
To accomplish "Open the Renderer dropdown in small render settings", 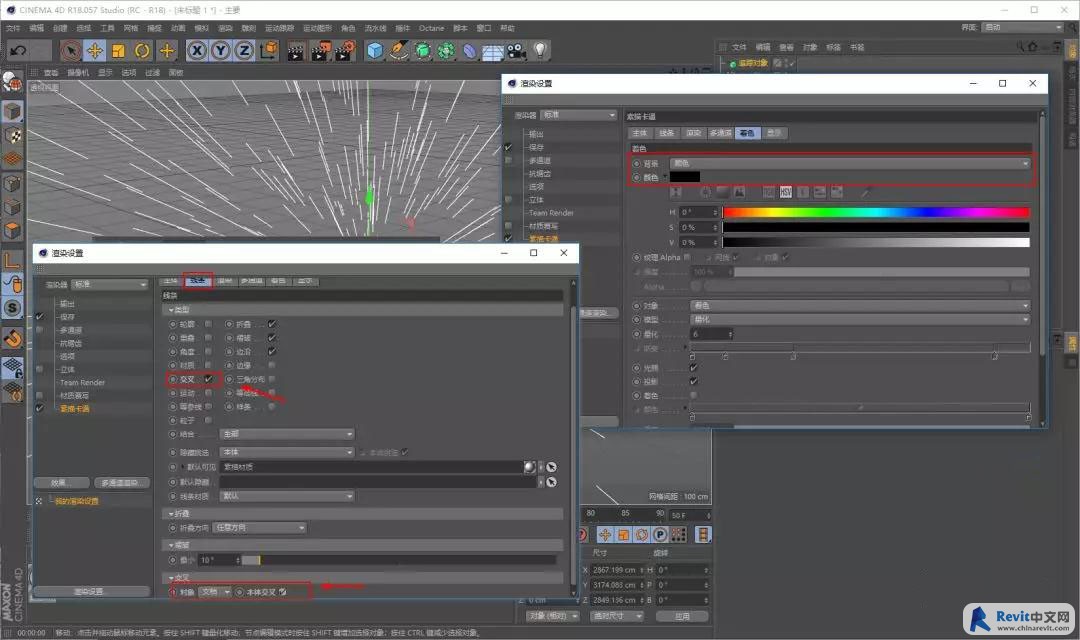I will 110,284.
